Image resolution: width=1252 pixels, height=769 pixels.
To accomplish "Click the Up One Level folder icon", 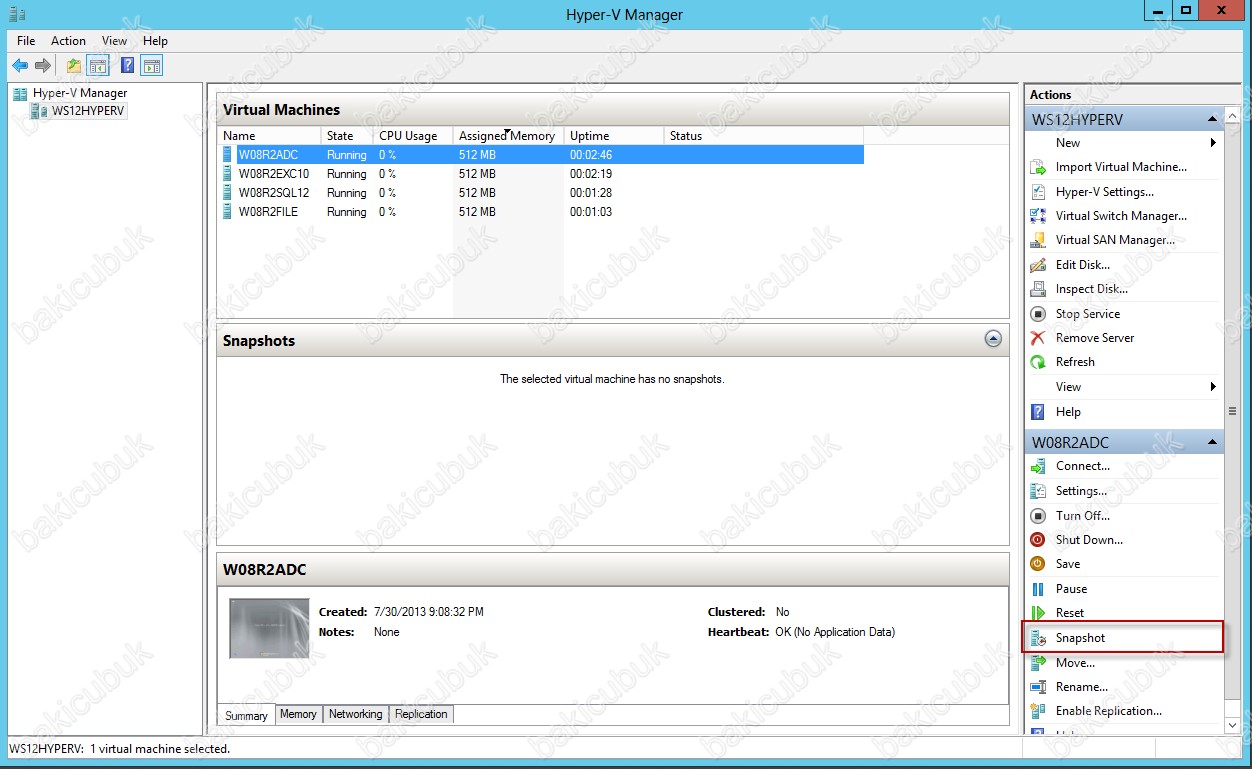I will coord(74,66).
